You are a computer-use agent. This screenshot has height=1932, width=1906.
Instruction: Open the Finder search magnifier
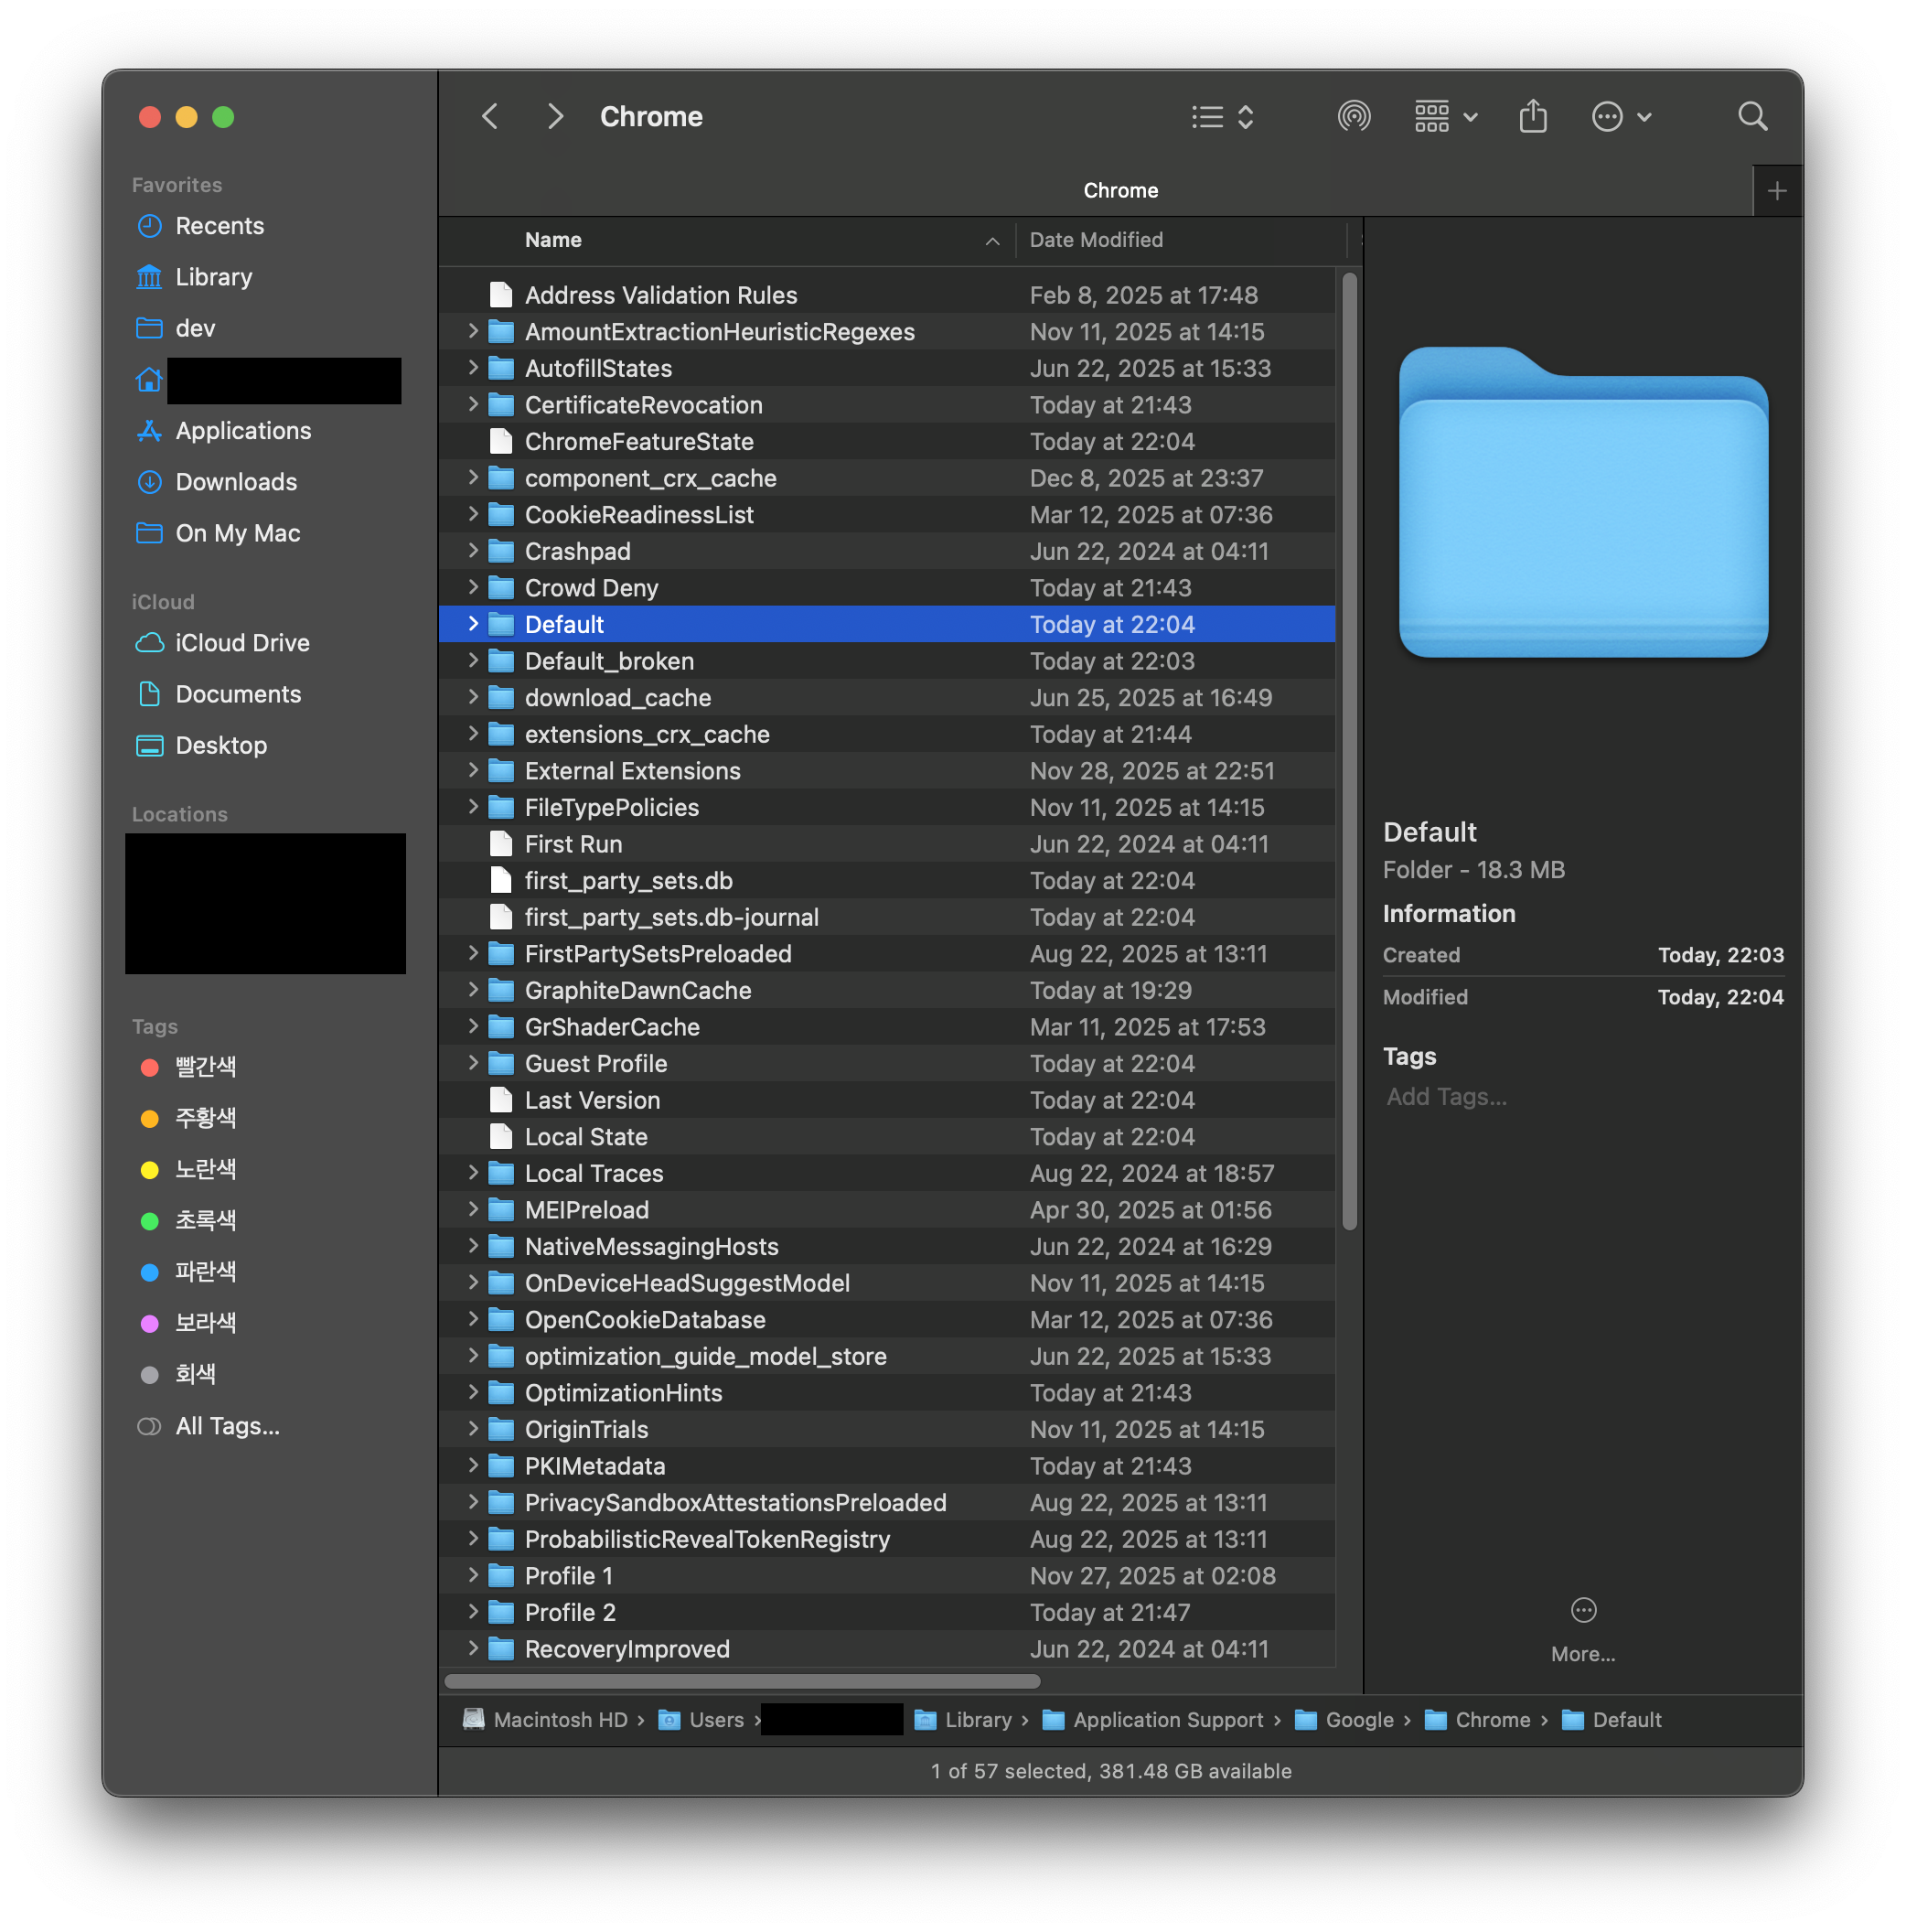(1752, 117)
